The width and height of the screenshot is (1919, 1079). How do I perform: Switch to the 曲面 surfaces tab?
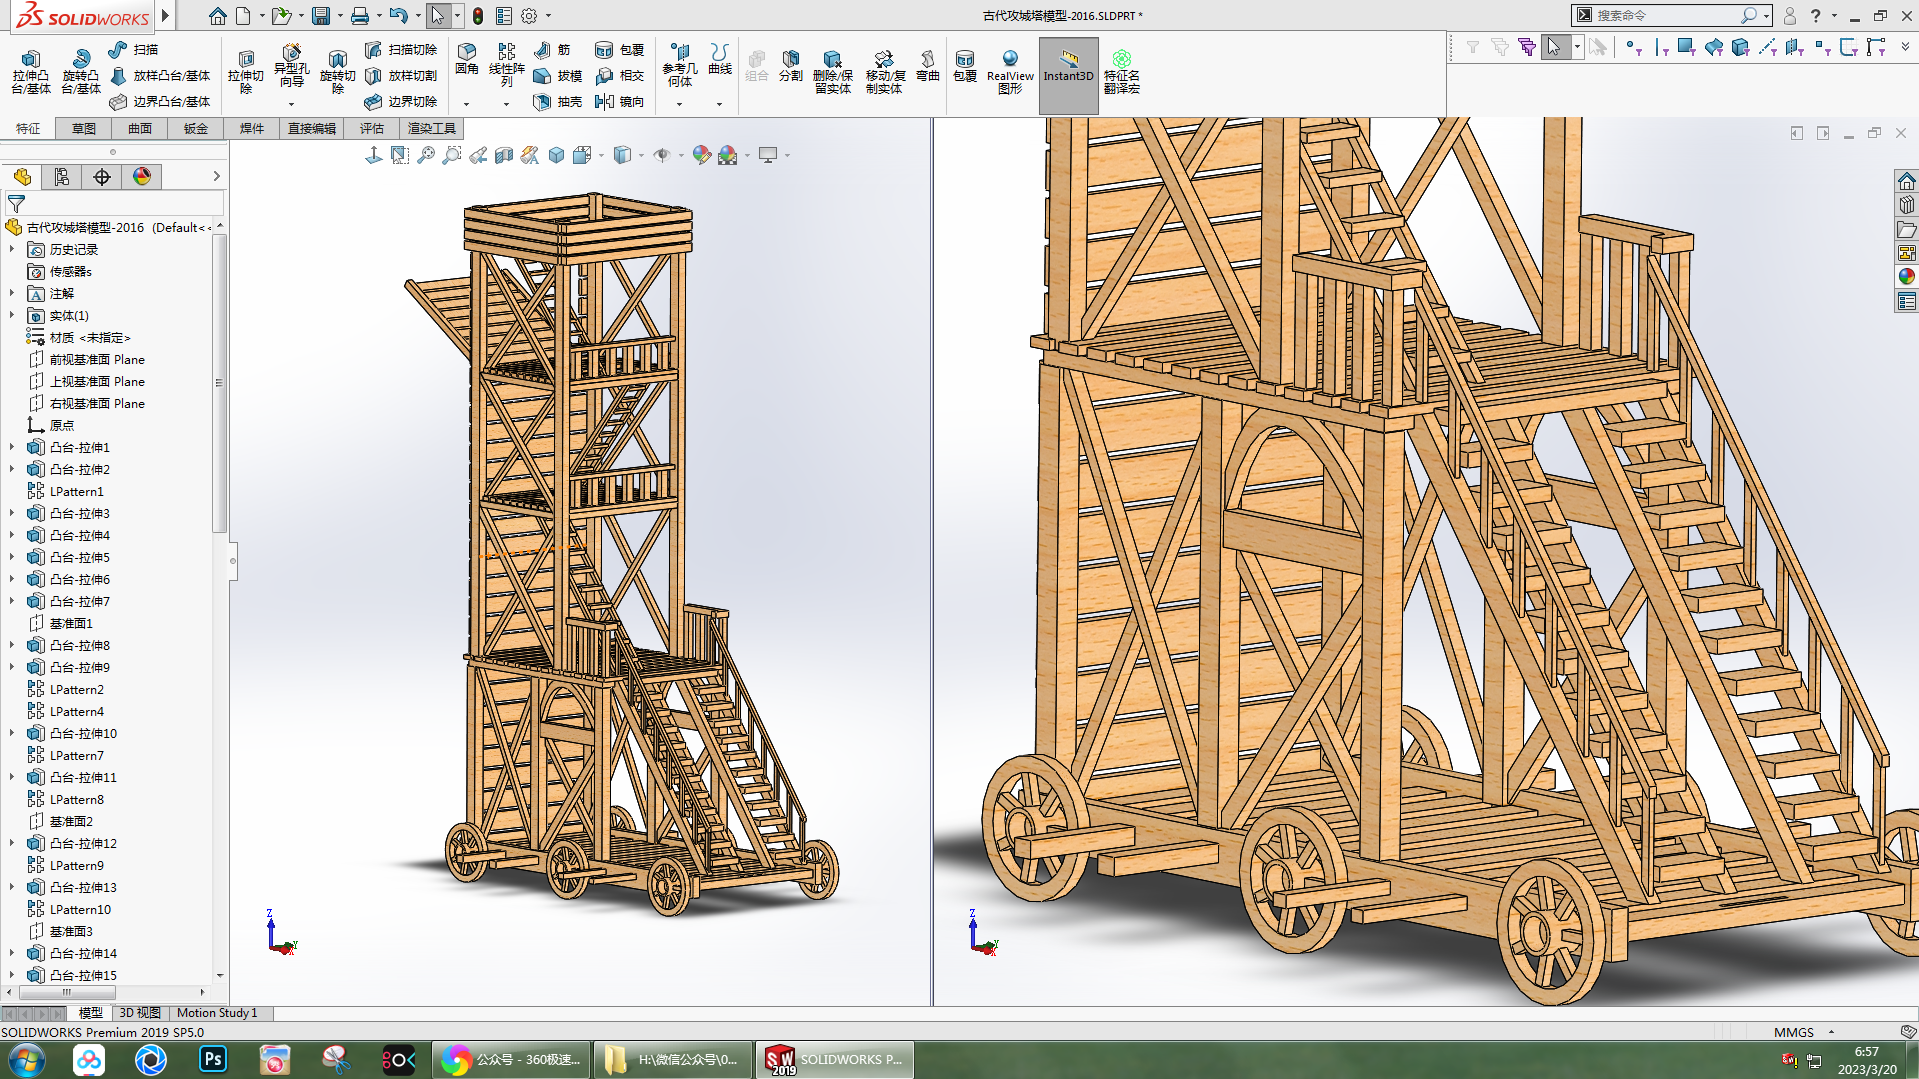point(140,128)
